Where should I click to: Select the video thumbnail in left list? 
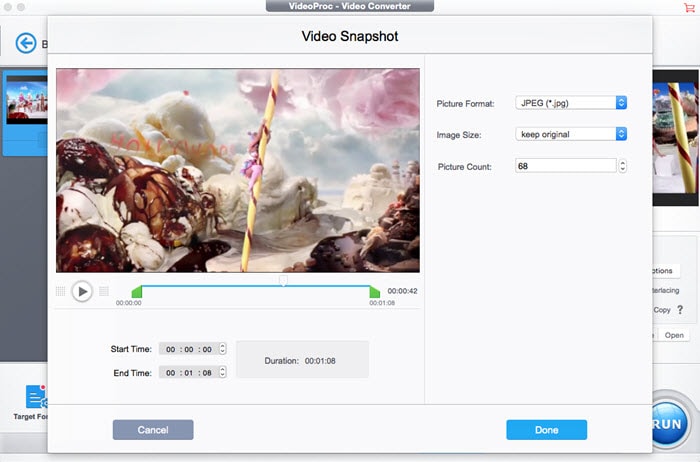point(27,100)
